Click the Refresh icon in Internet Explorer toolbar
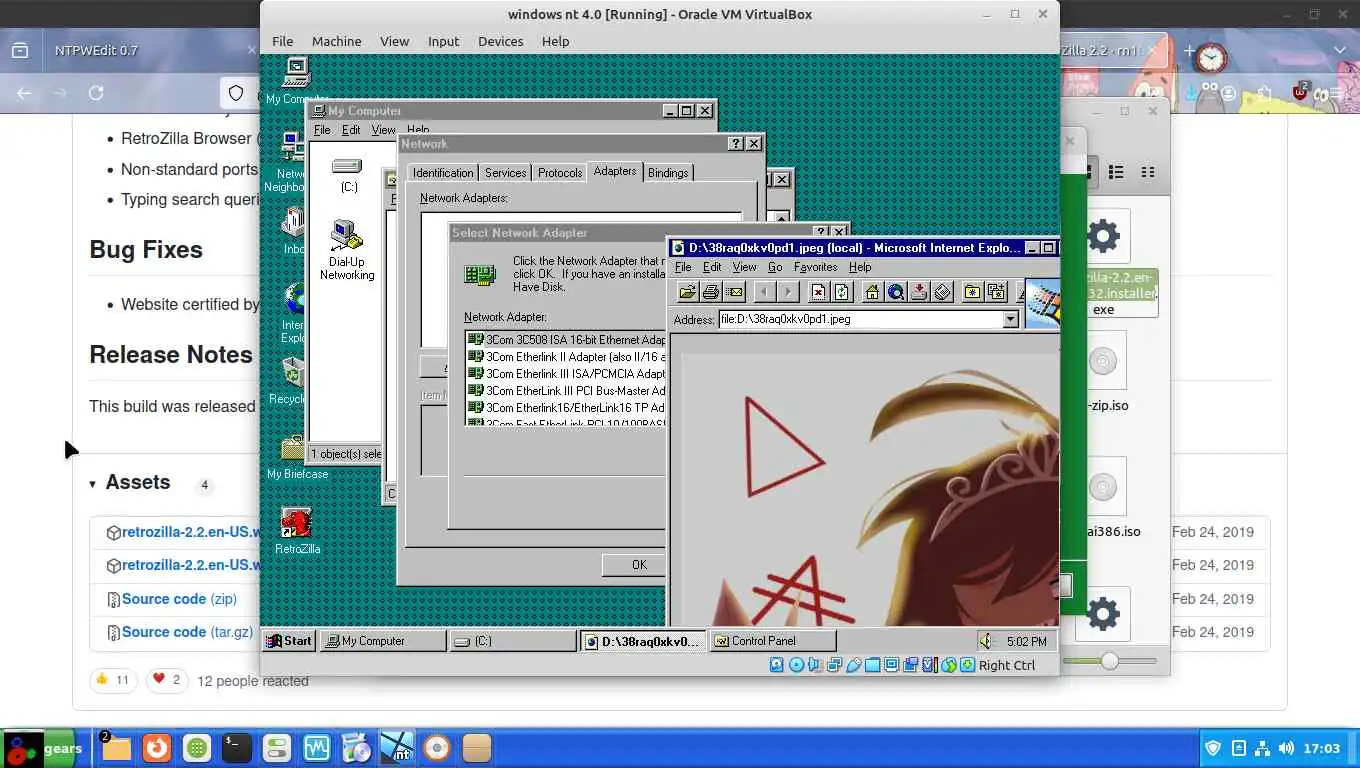The image size is (1360, 768). [841, 292]
